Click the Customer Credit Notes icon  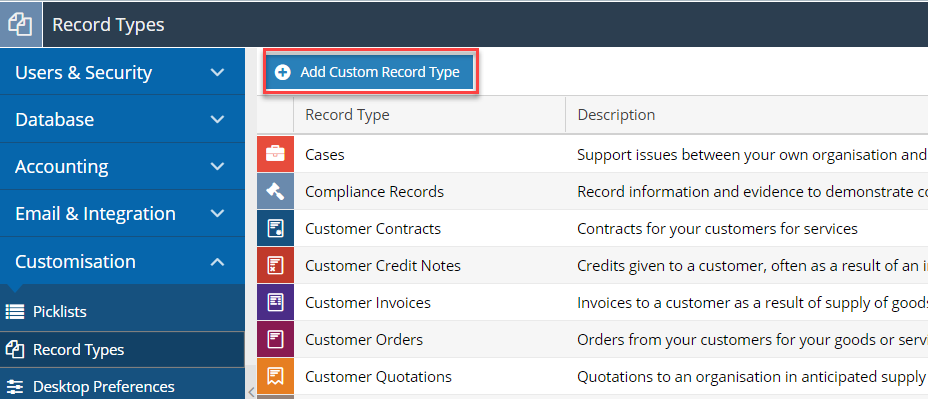point(275,265)
